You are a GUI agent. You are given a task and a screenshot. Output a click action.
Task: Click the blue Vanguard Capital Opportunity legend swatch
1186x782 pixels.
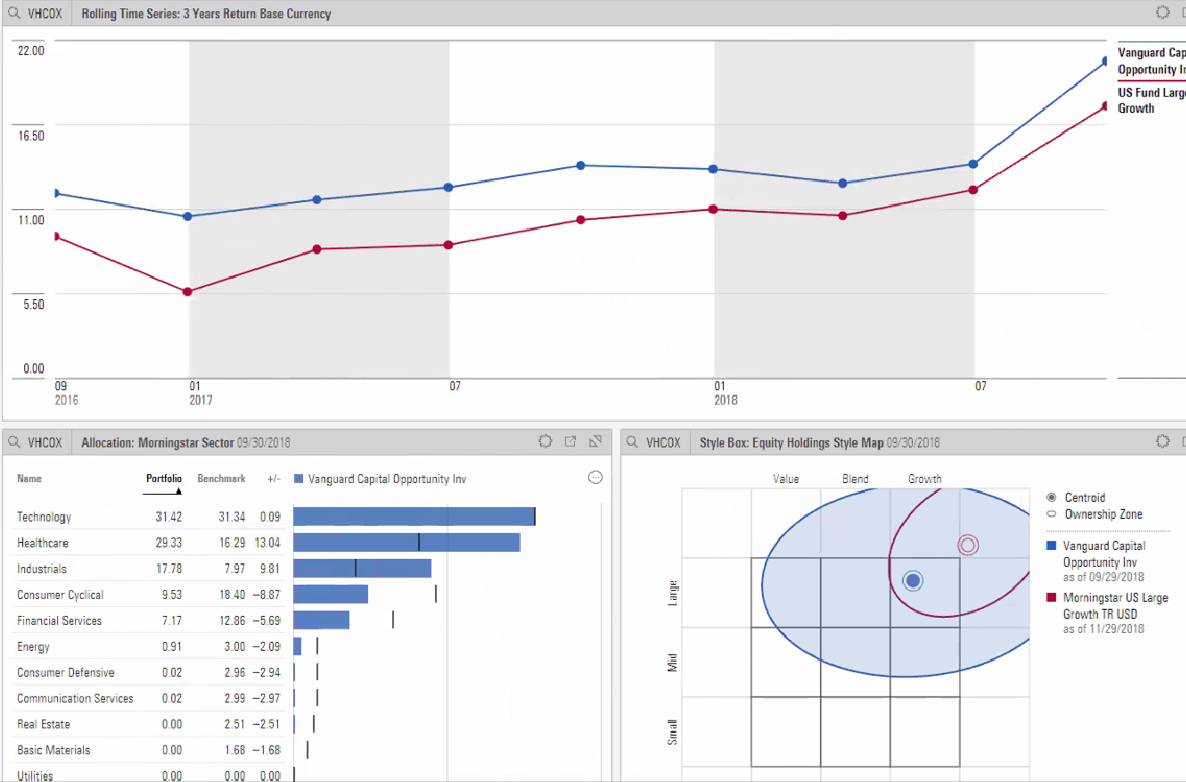click(x=1050, y=546)
